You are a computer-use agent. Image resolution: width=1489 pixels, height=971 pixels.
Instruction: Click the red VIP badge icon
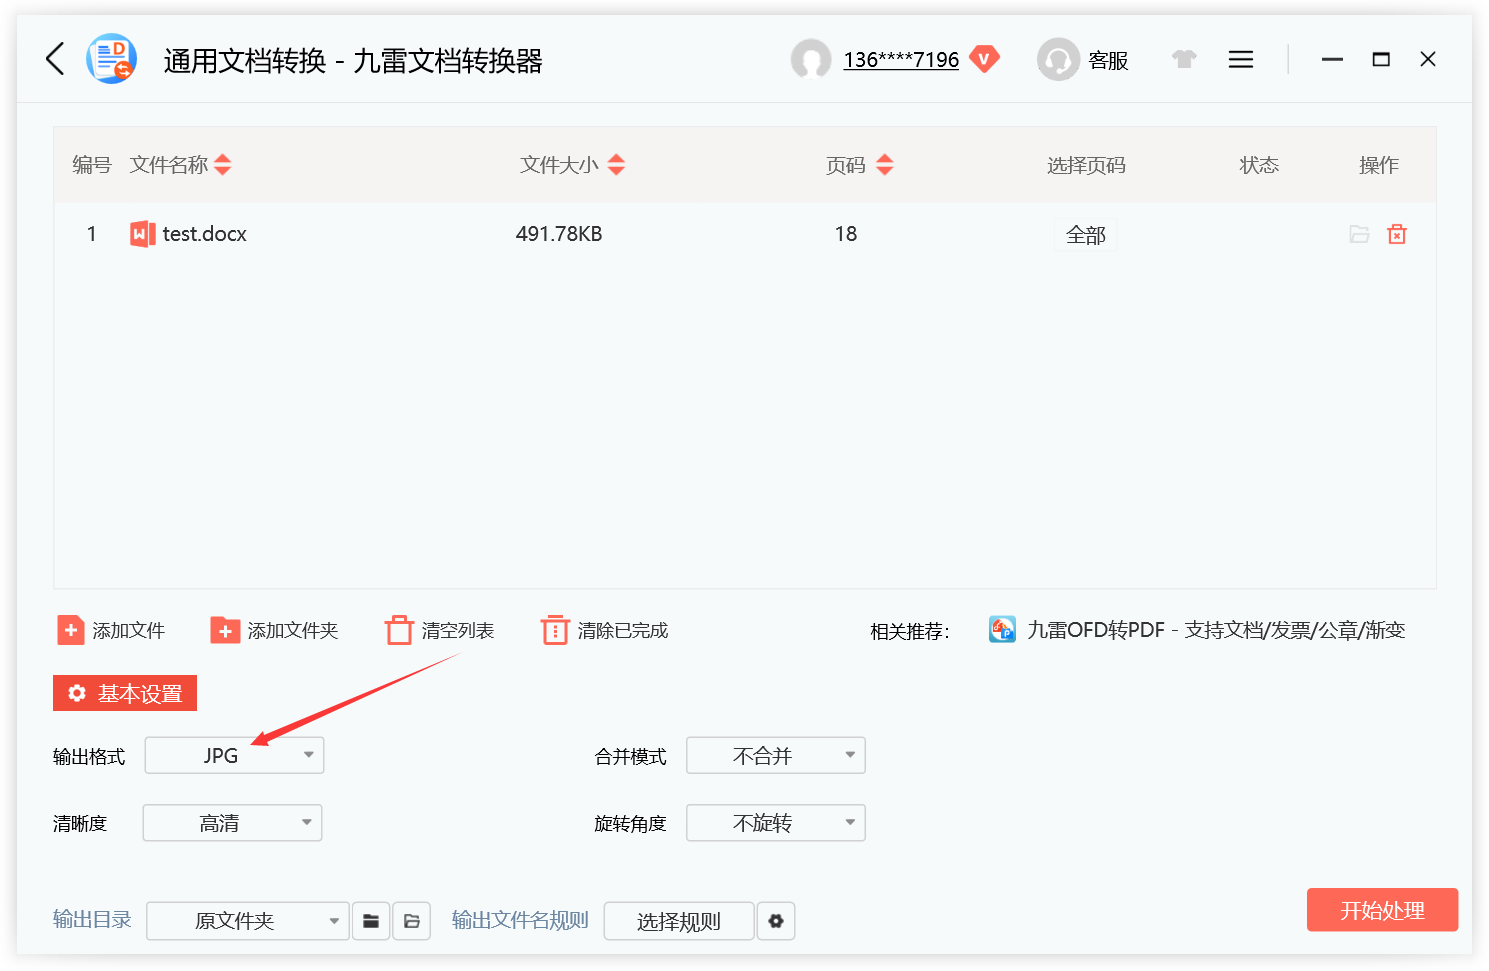(984, 59)
